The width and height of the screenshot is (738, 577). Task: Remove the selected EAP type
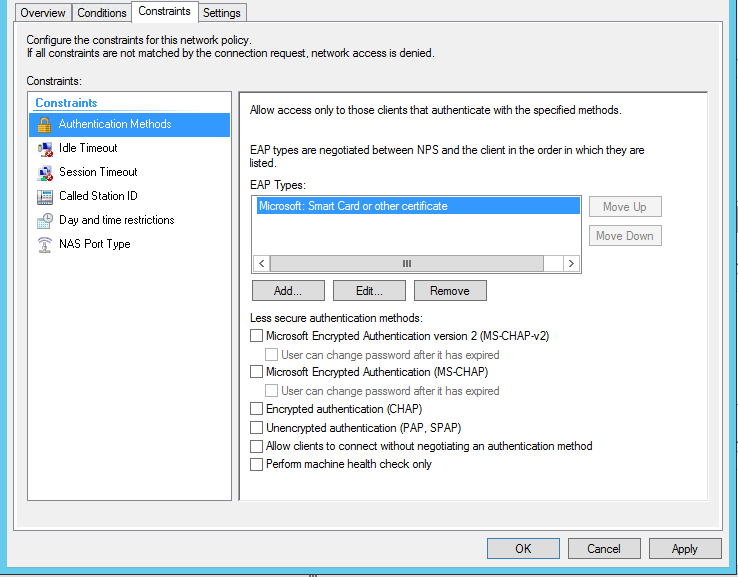click(450, 291)
